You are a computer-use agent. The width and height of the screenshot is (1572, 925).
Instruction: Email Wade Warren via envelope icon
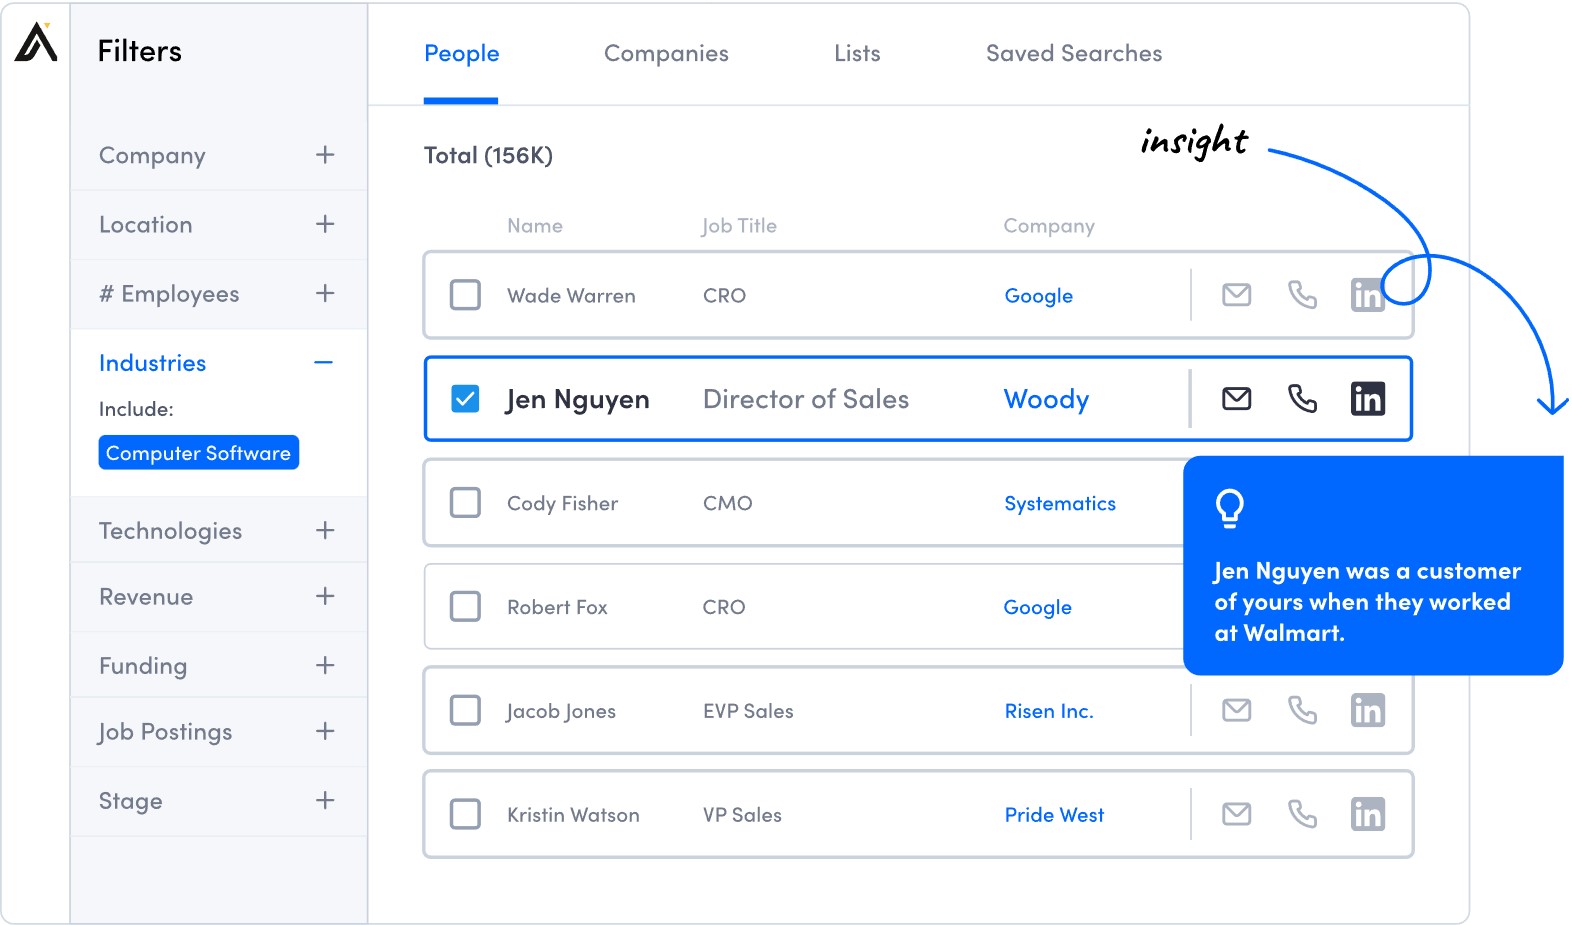point(1237,295)
